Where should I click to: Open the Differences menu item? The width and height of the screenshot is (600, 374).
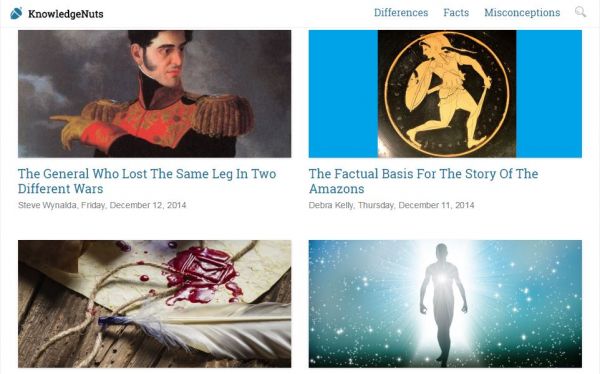pyautogui.click(x=401, y=13)
